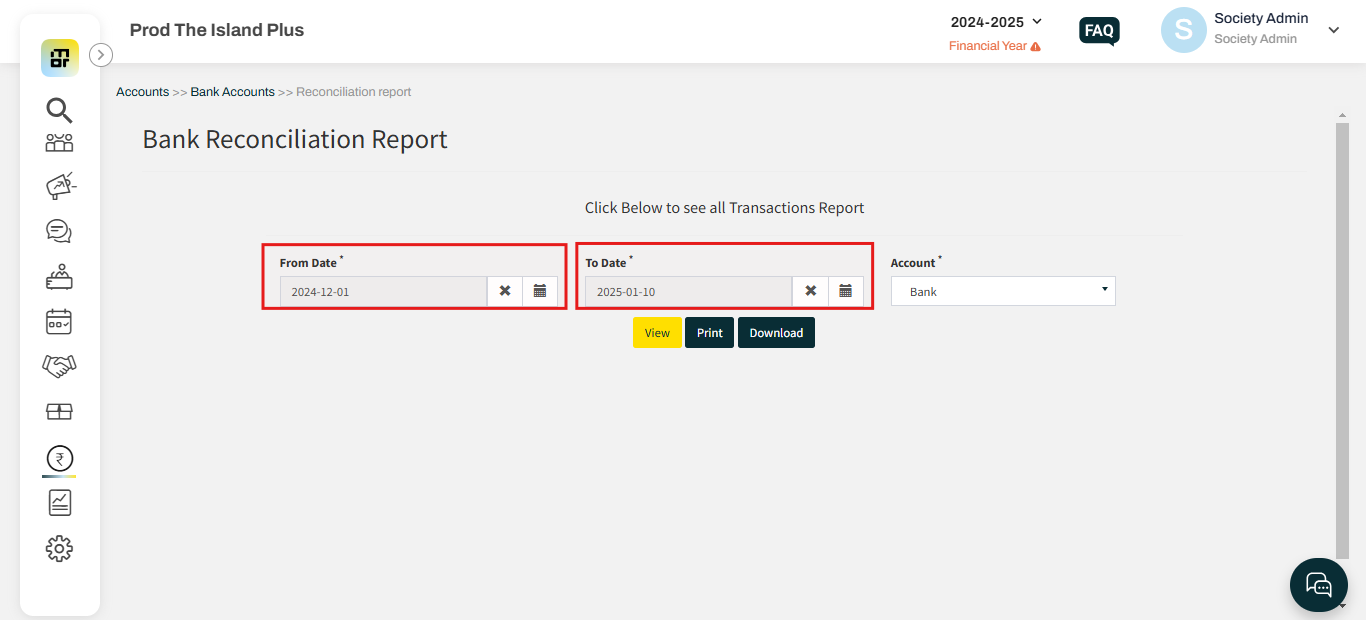Expand the 2024-2025 Financial Year dropdown
The height and width of the screenshot is (620, 1366).
[x=994, y=21]
